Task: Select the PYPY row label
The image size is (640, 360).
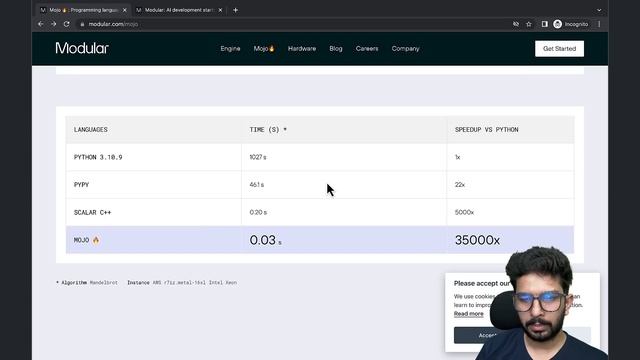Action: 81,185
